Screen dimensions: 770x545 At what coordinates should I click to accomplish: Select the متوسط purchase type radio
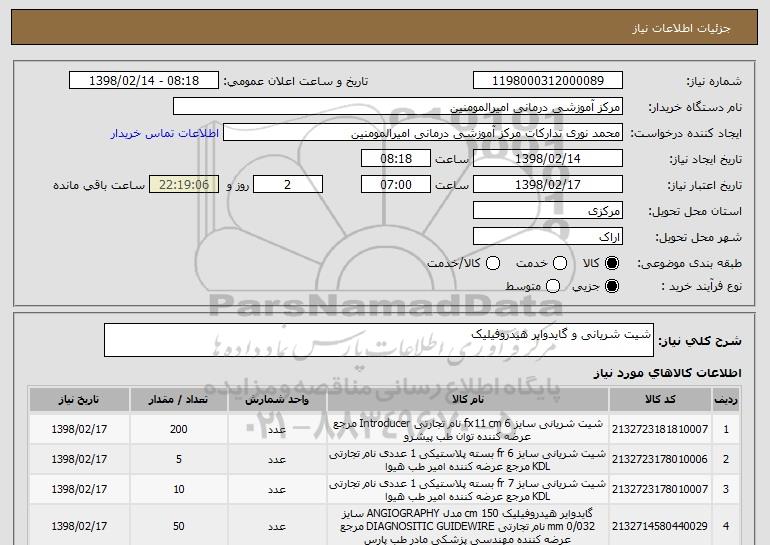click(x=553, y=286)
